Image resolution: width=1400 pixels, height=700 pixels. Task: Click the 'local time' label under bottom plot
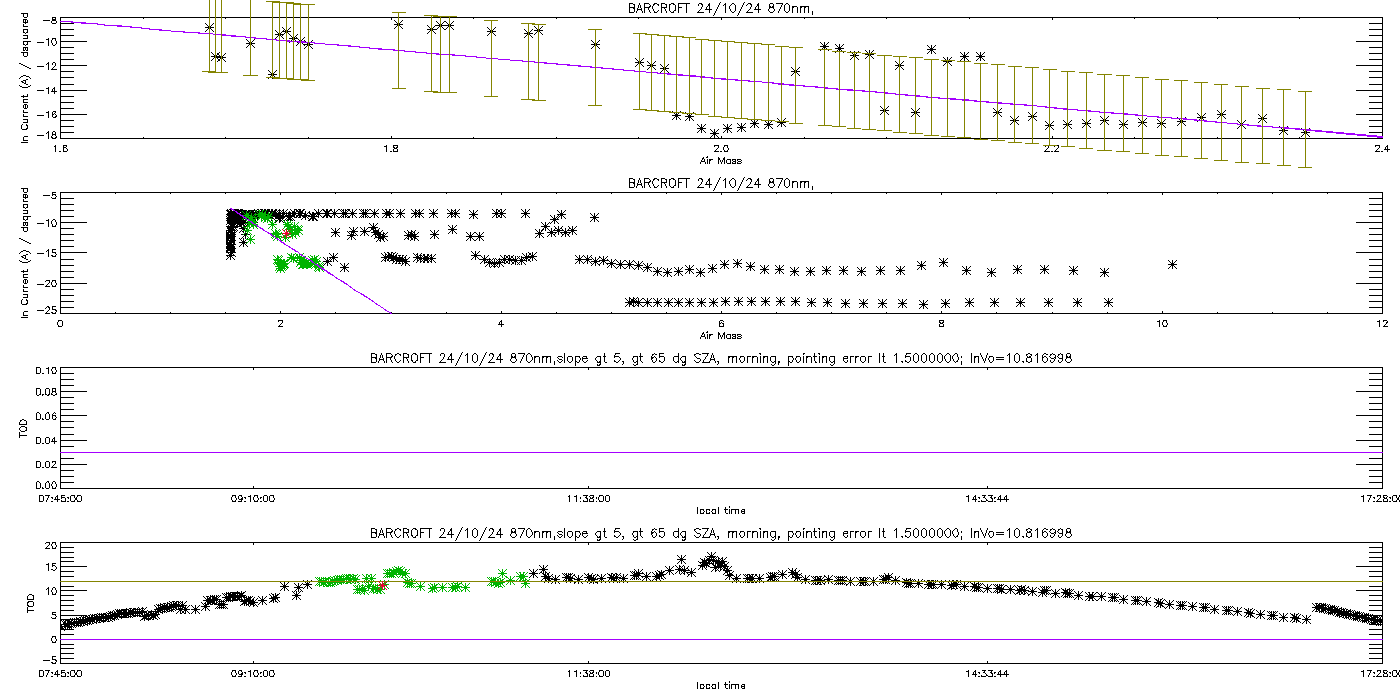click(720, 686)
